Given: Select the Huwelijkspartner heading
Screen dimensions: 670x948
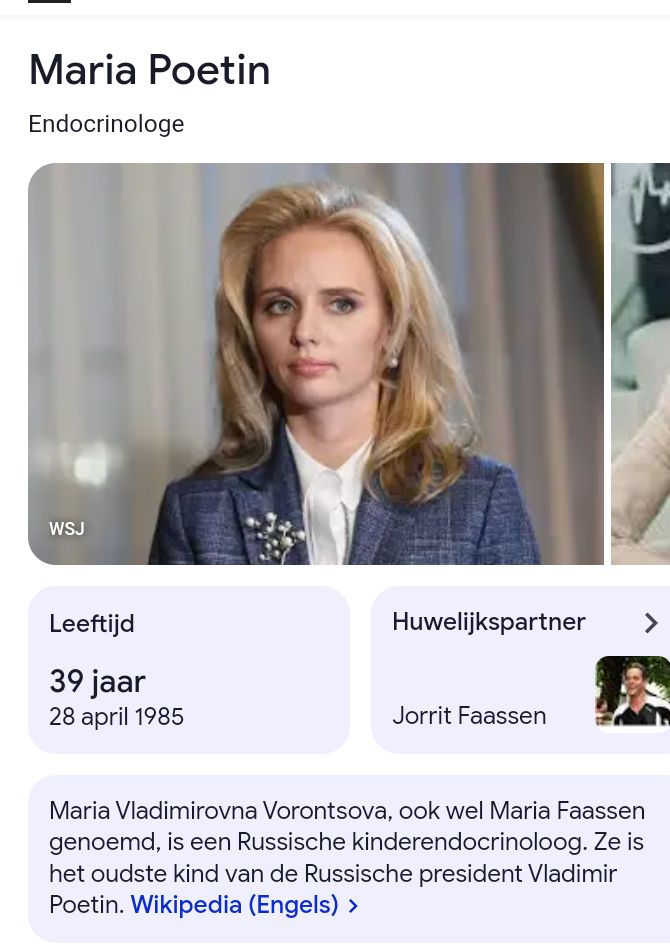Looking at the screenshot, I should pos(489,622).
